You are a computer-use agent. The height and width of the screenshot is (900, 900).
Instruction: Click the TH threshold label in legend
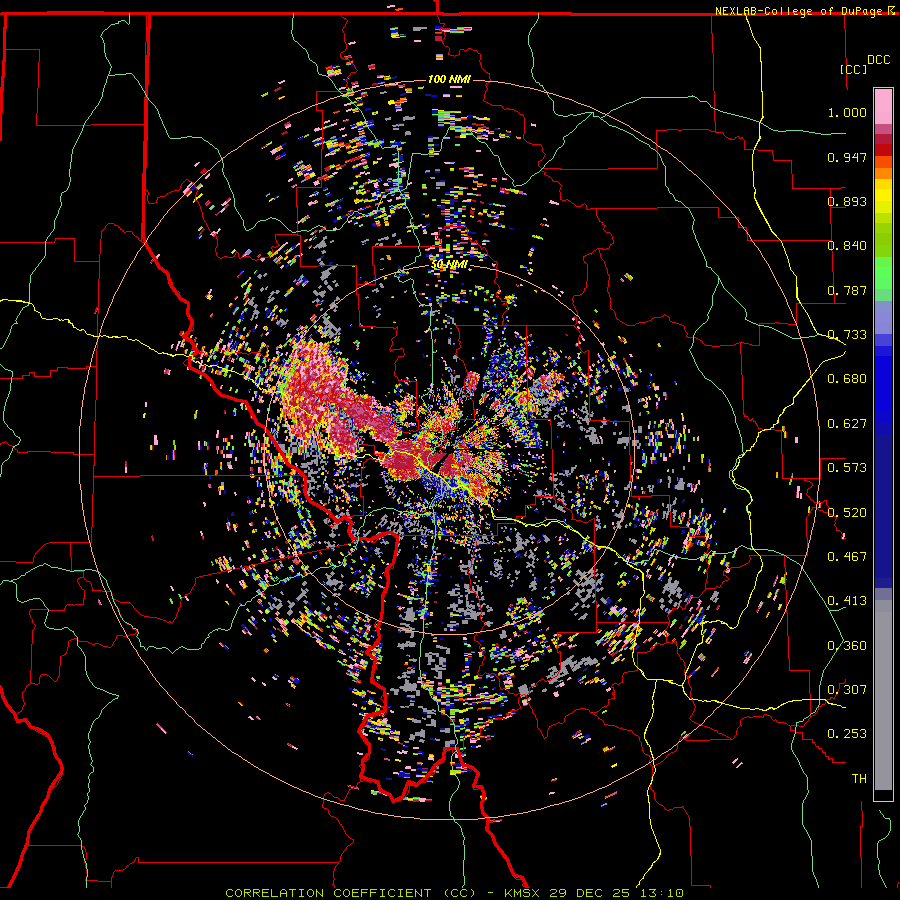click(x=859, y=779)
